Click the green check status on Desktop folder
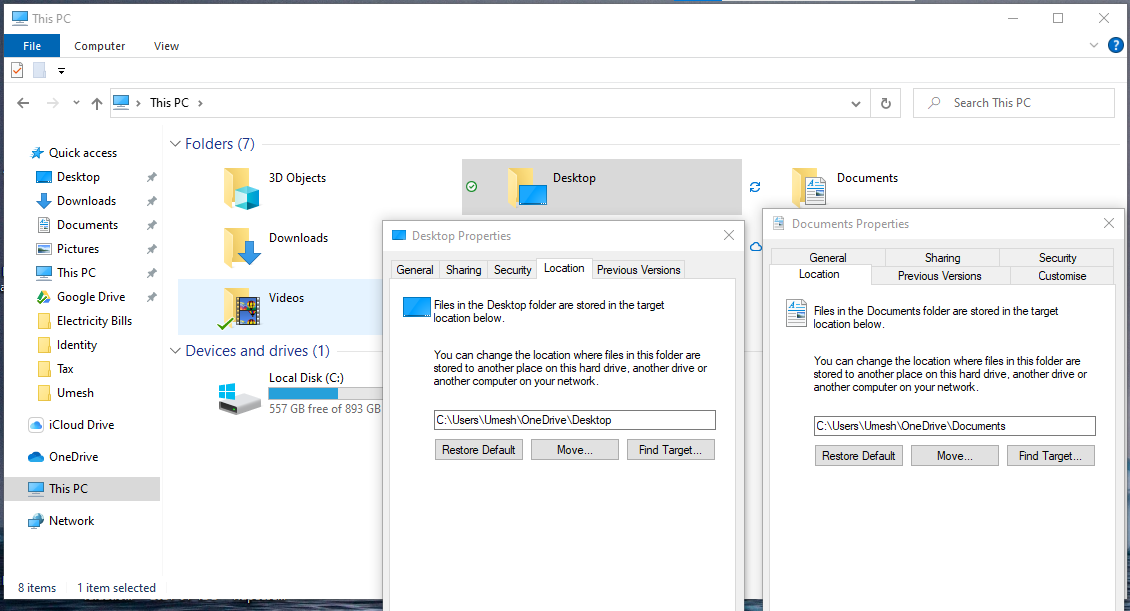This screenshot has width=1130, height=611. click(471, 187)
